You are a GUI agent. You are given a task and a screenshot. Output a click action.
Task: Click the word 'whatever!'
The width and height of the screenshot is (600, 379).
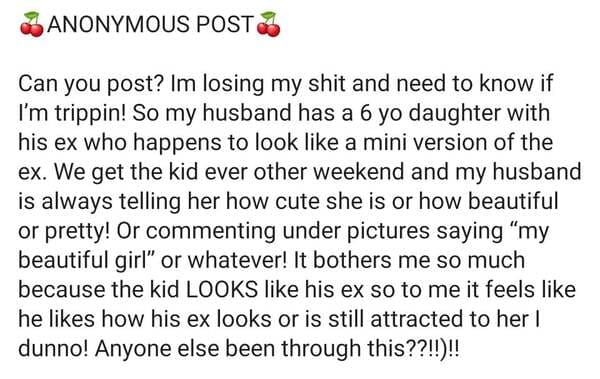[237, 260]
